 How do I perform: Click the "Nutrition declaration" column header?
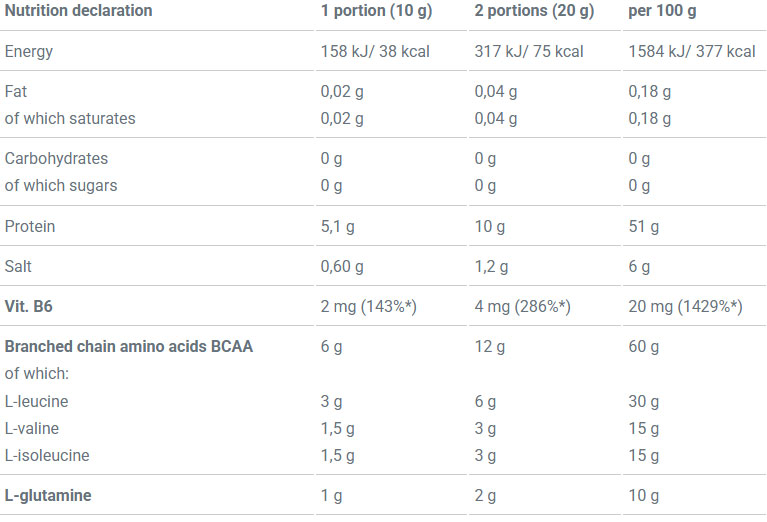coord(79,11)
